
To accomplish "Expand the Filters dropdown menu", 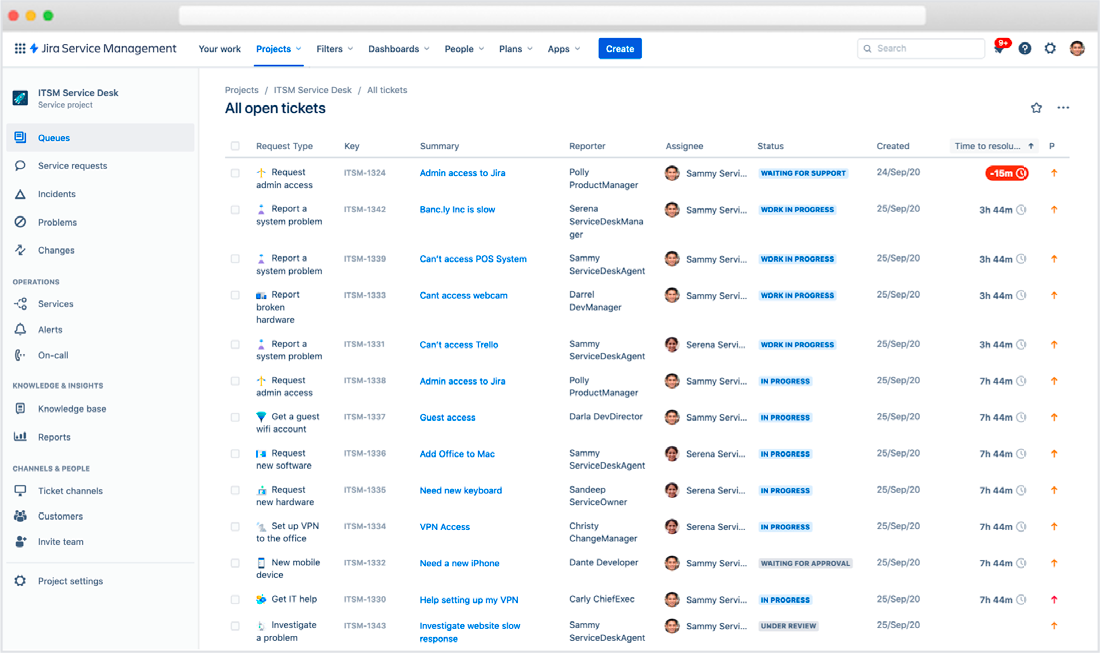I will (x=335, y=48).
